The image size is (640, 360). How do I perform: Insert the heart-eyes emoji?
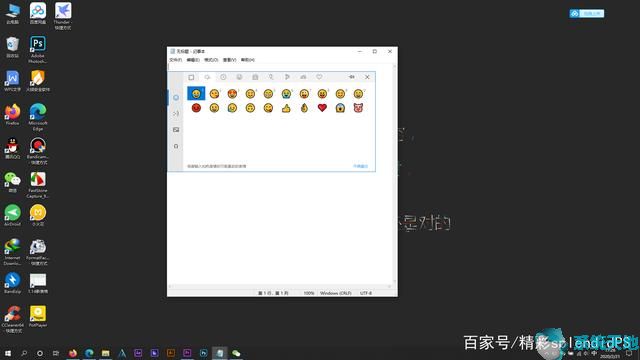[232, 94]
